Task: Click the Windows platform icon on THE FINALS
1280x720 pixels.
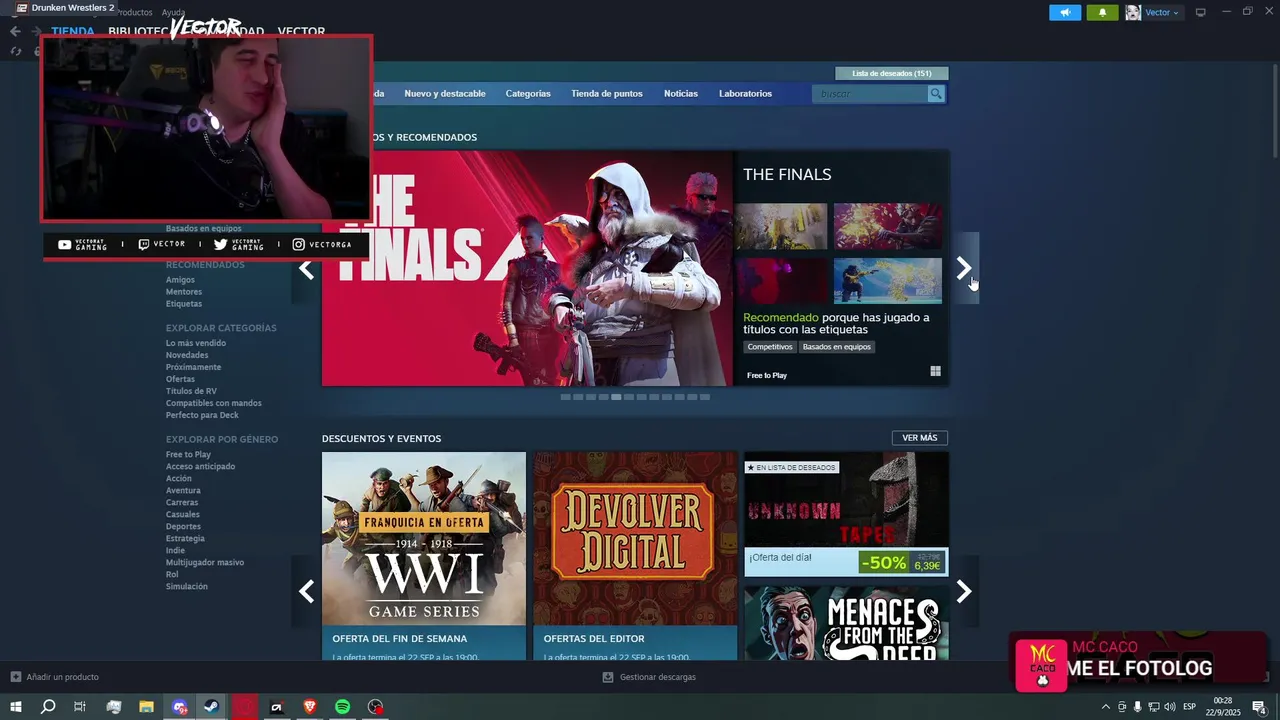Action: point(935,371)
